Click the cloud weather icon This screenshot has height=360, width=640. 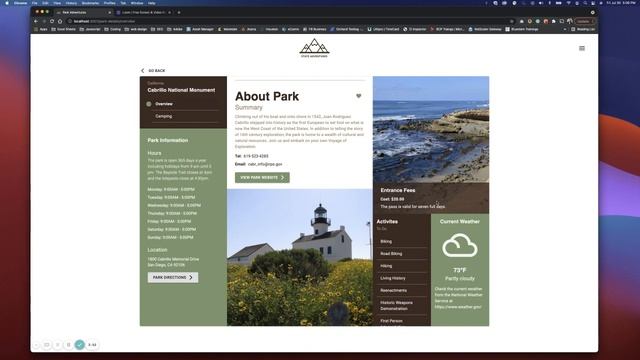click(x=460, y=245)
